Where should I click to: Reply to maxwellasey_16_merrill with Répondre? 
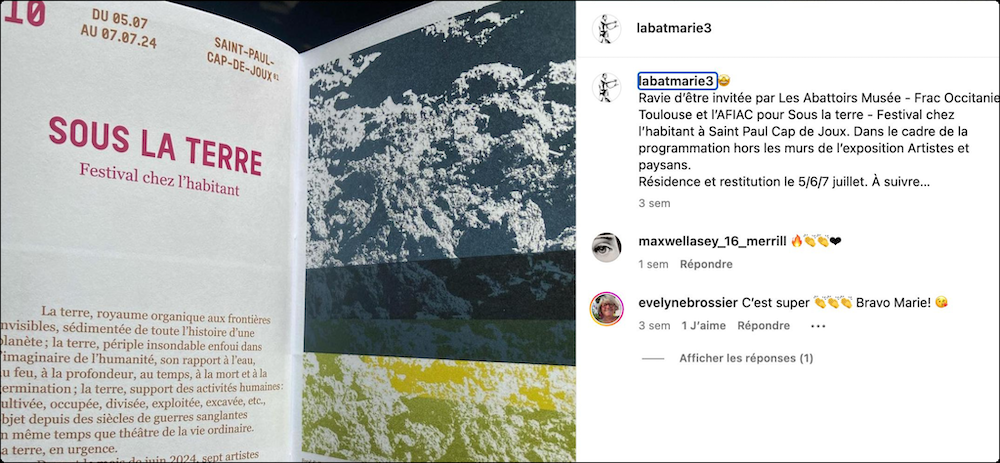click(706, 264)
